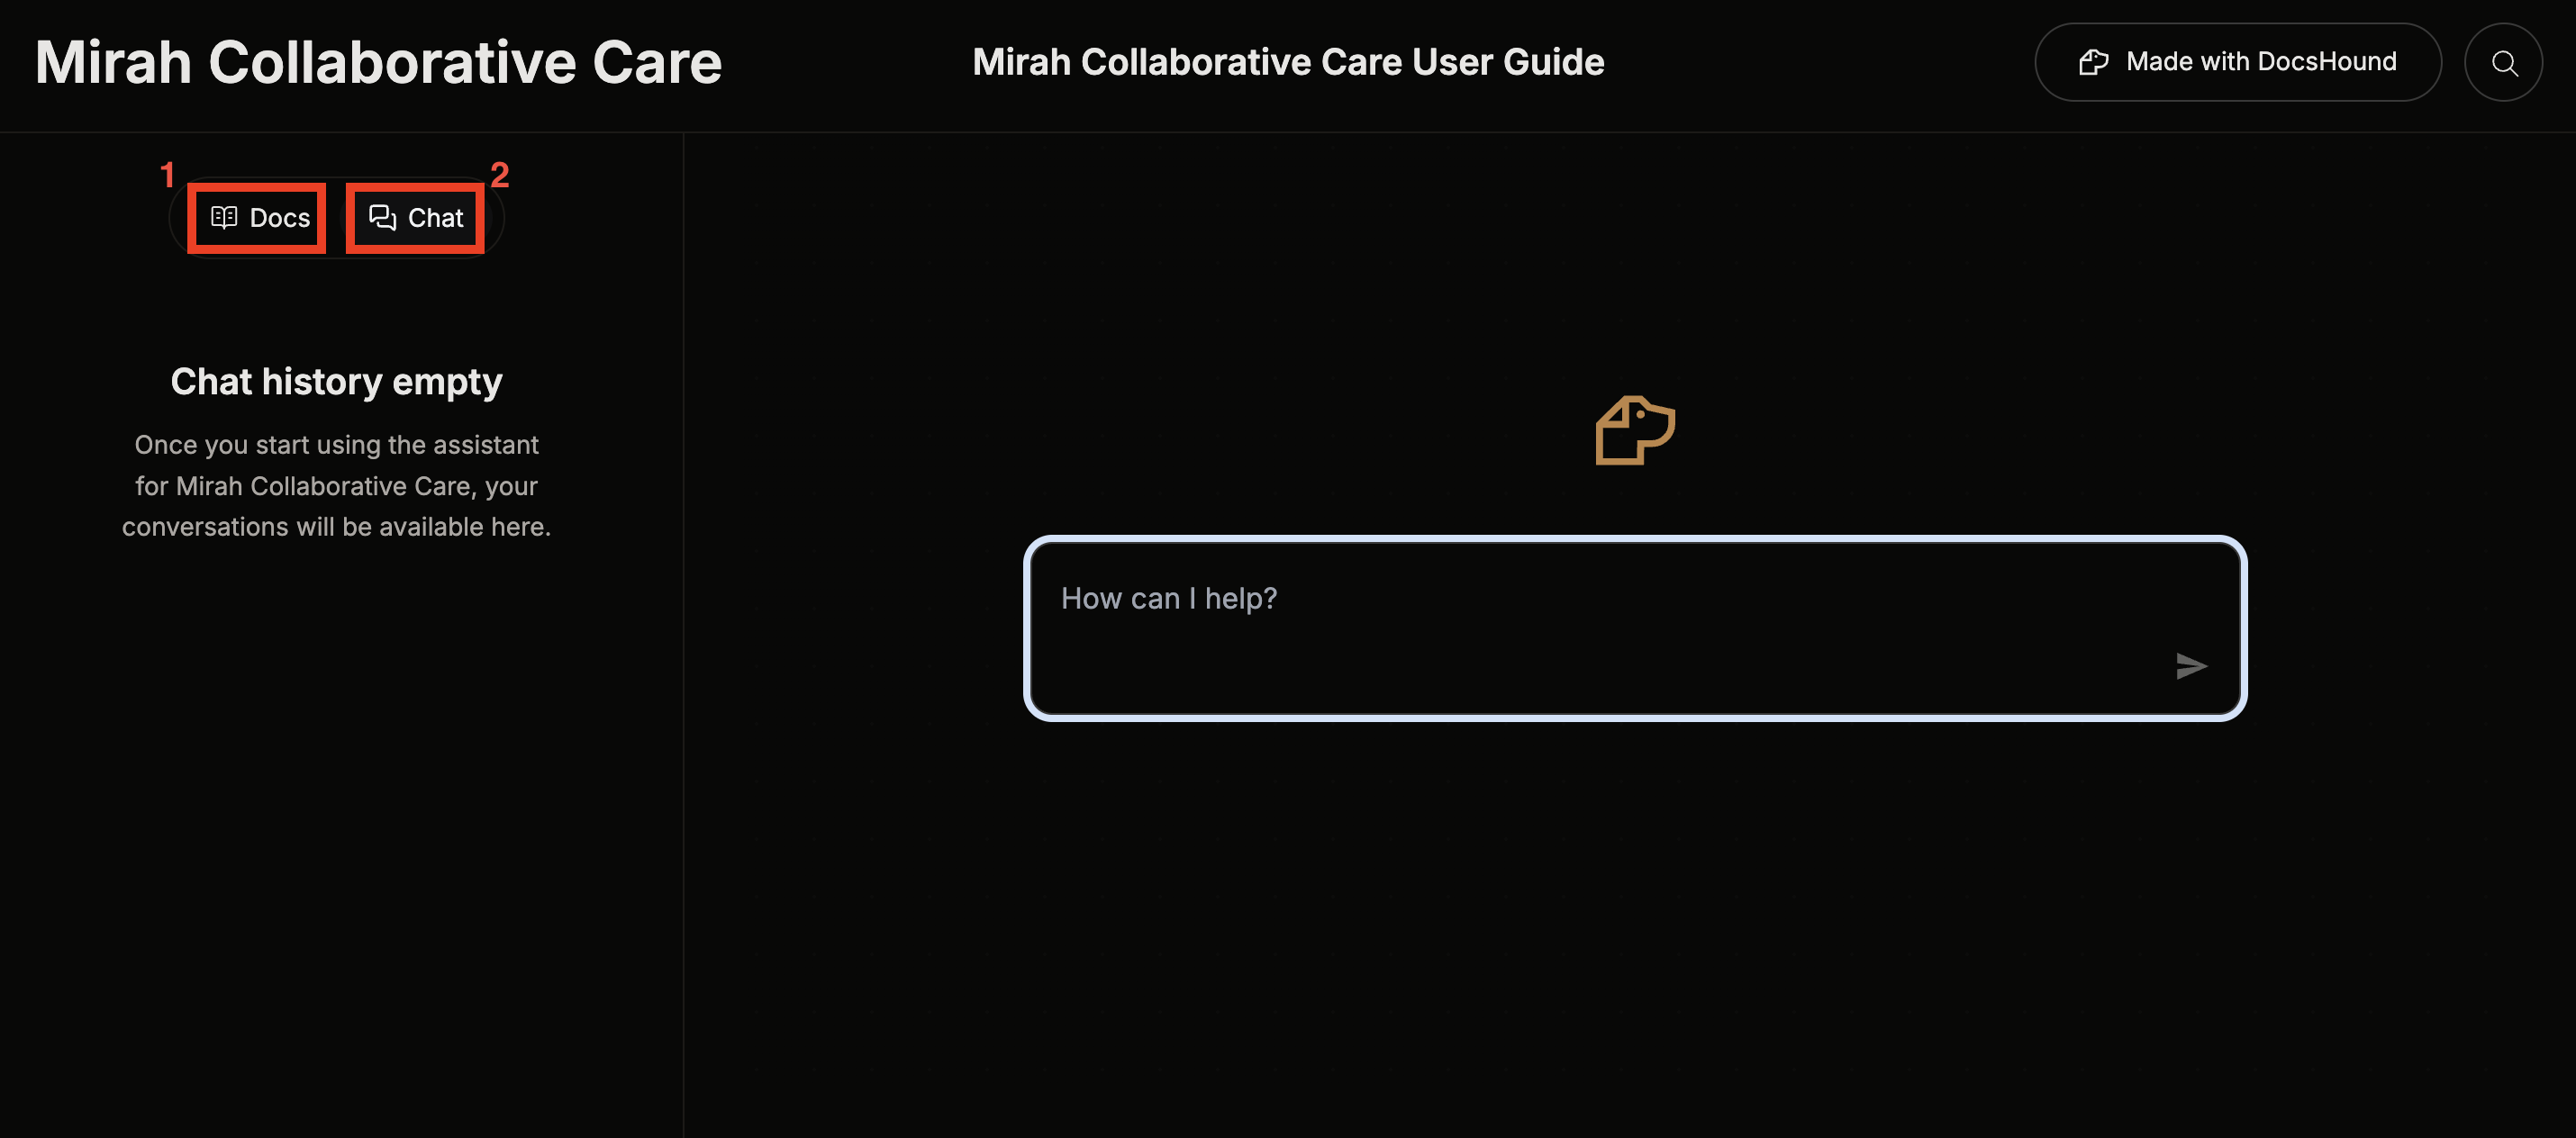
Task: Click the open-book icon beside Docs
Action: (x=224, y=217)
